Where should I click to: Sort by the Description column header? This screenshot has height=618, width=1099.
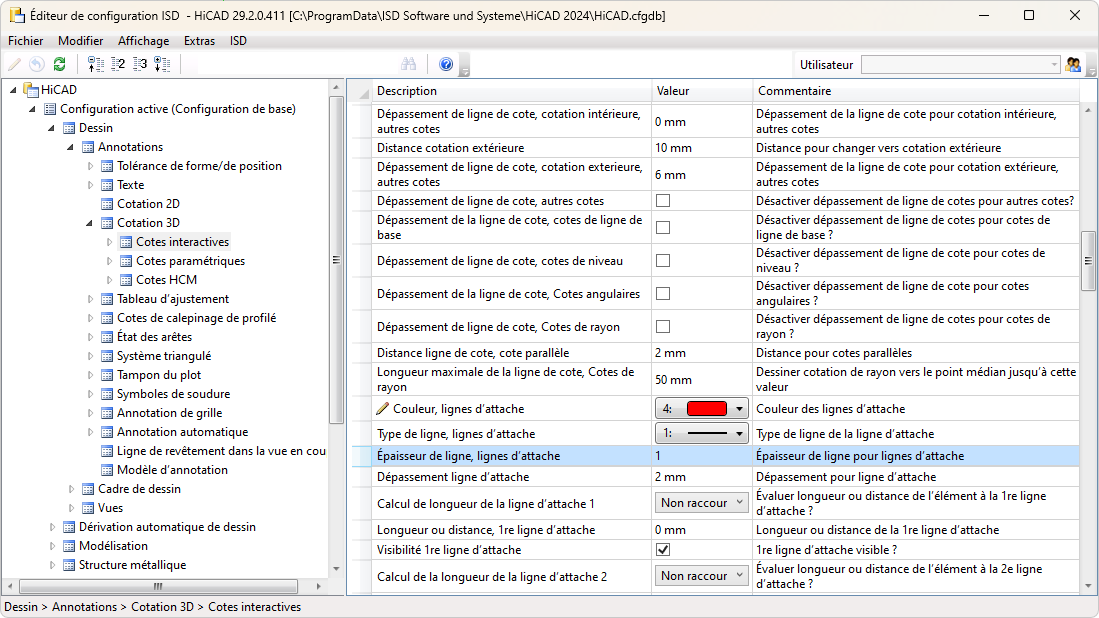coord(511,91)
